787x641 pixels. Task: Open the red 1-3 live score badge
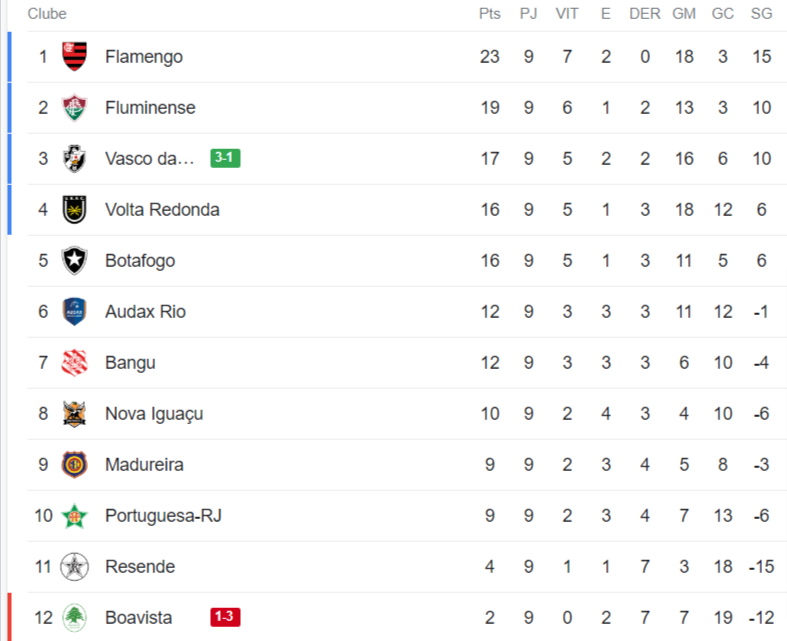point(225,617)
